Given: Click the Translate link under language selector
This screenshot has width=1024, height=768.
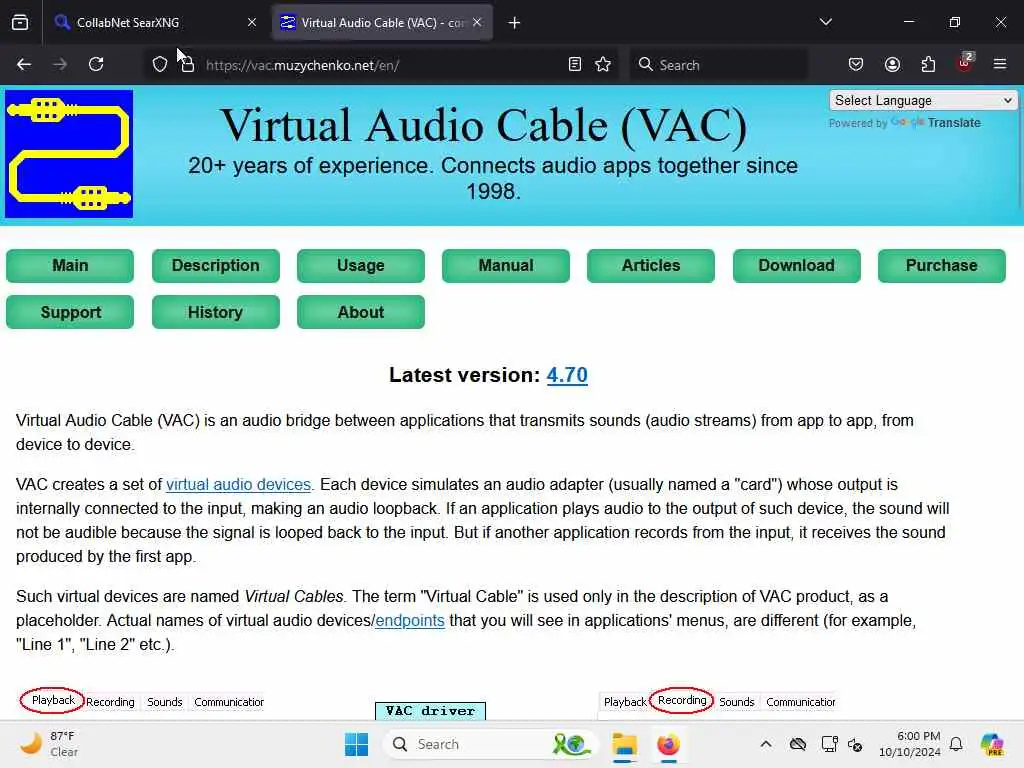Looking at the screenshot, I should click(954, 123).
